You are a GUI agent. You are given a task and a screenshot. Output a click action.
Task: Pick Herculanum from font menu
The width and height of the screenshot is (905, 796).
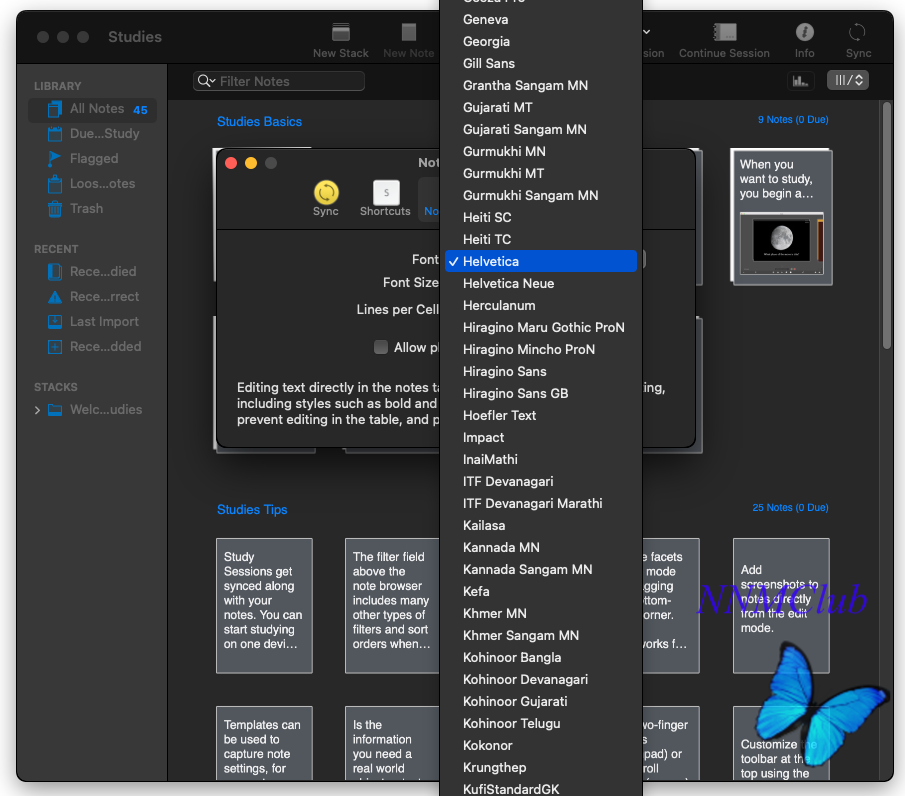[x=541, y=305]
